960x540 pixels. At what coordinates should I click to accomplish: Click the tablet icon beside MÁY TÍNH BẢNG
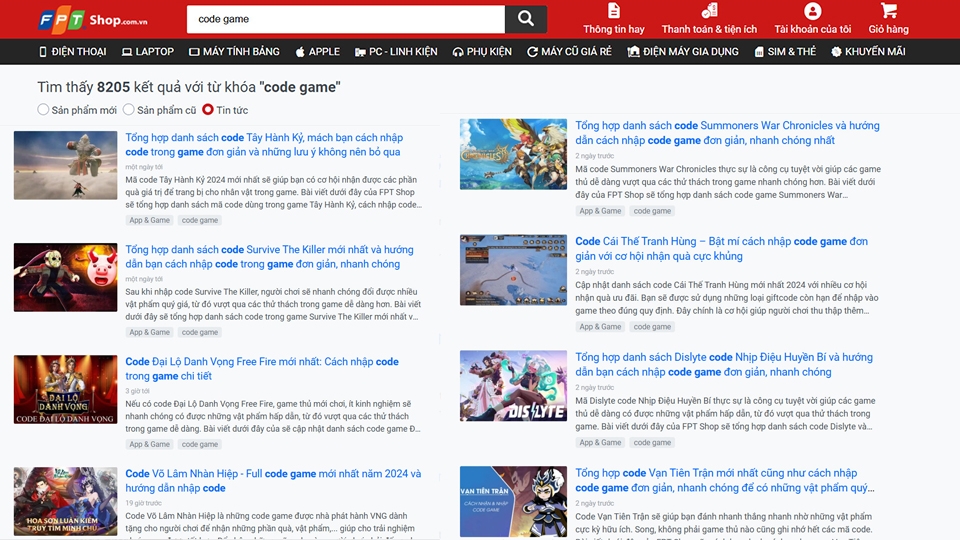(194, 52)
